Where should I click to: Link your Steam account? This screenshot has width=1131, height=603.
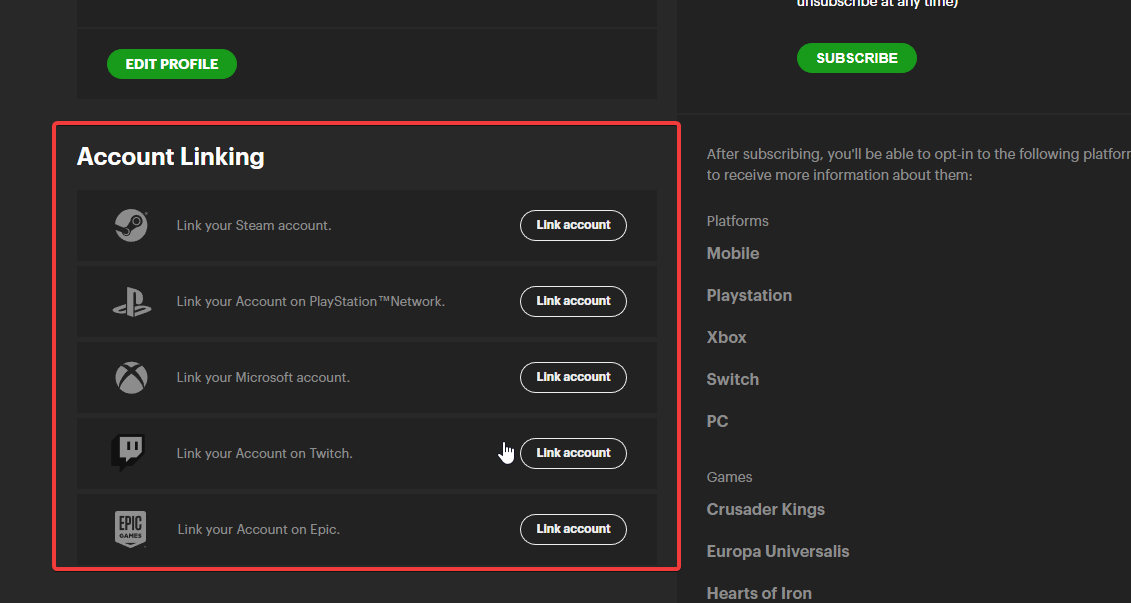point(573,226)
